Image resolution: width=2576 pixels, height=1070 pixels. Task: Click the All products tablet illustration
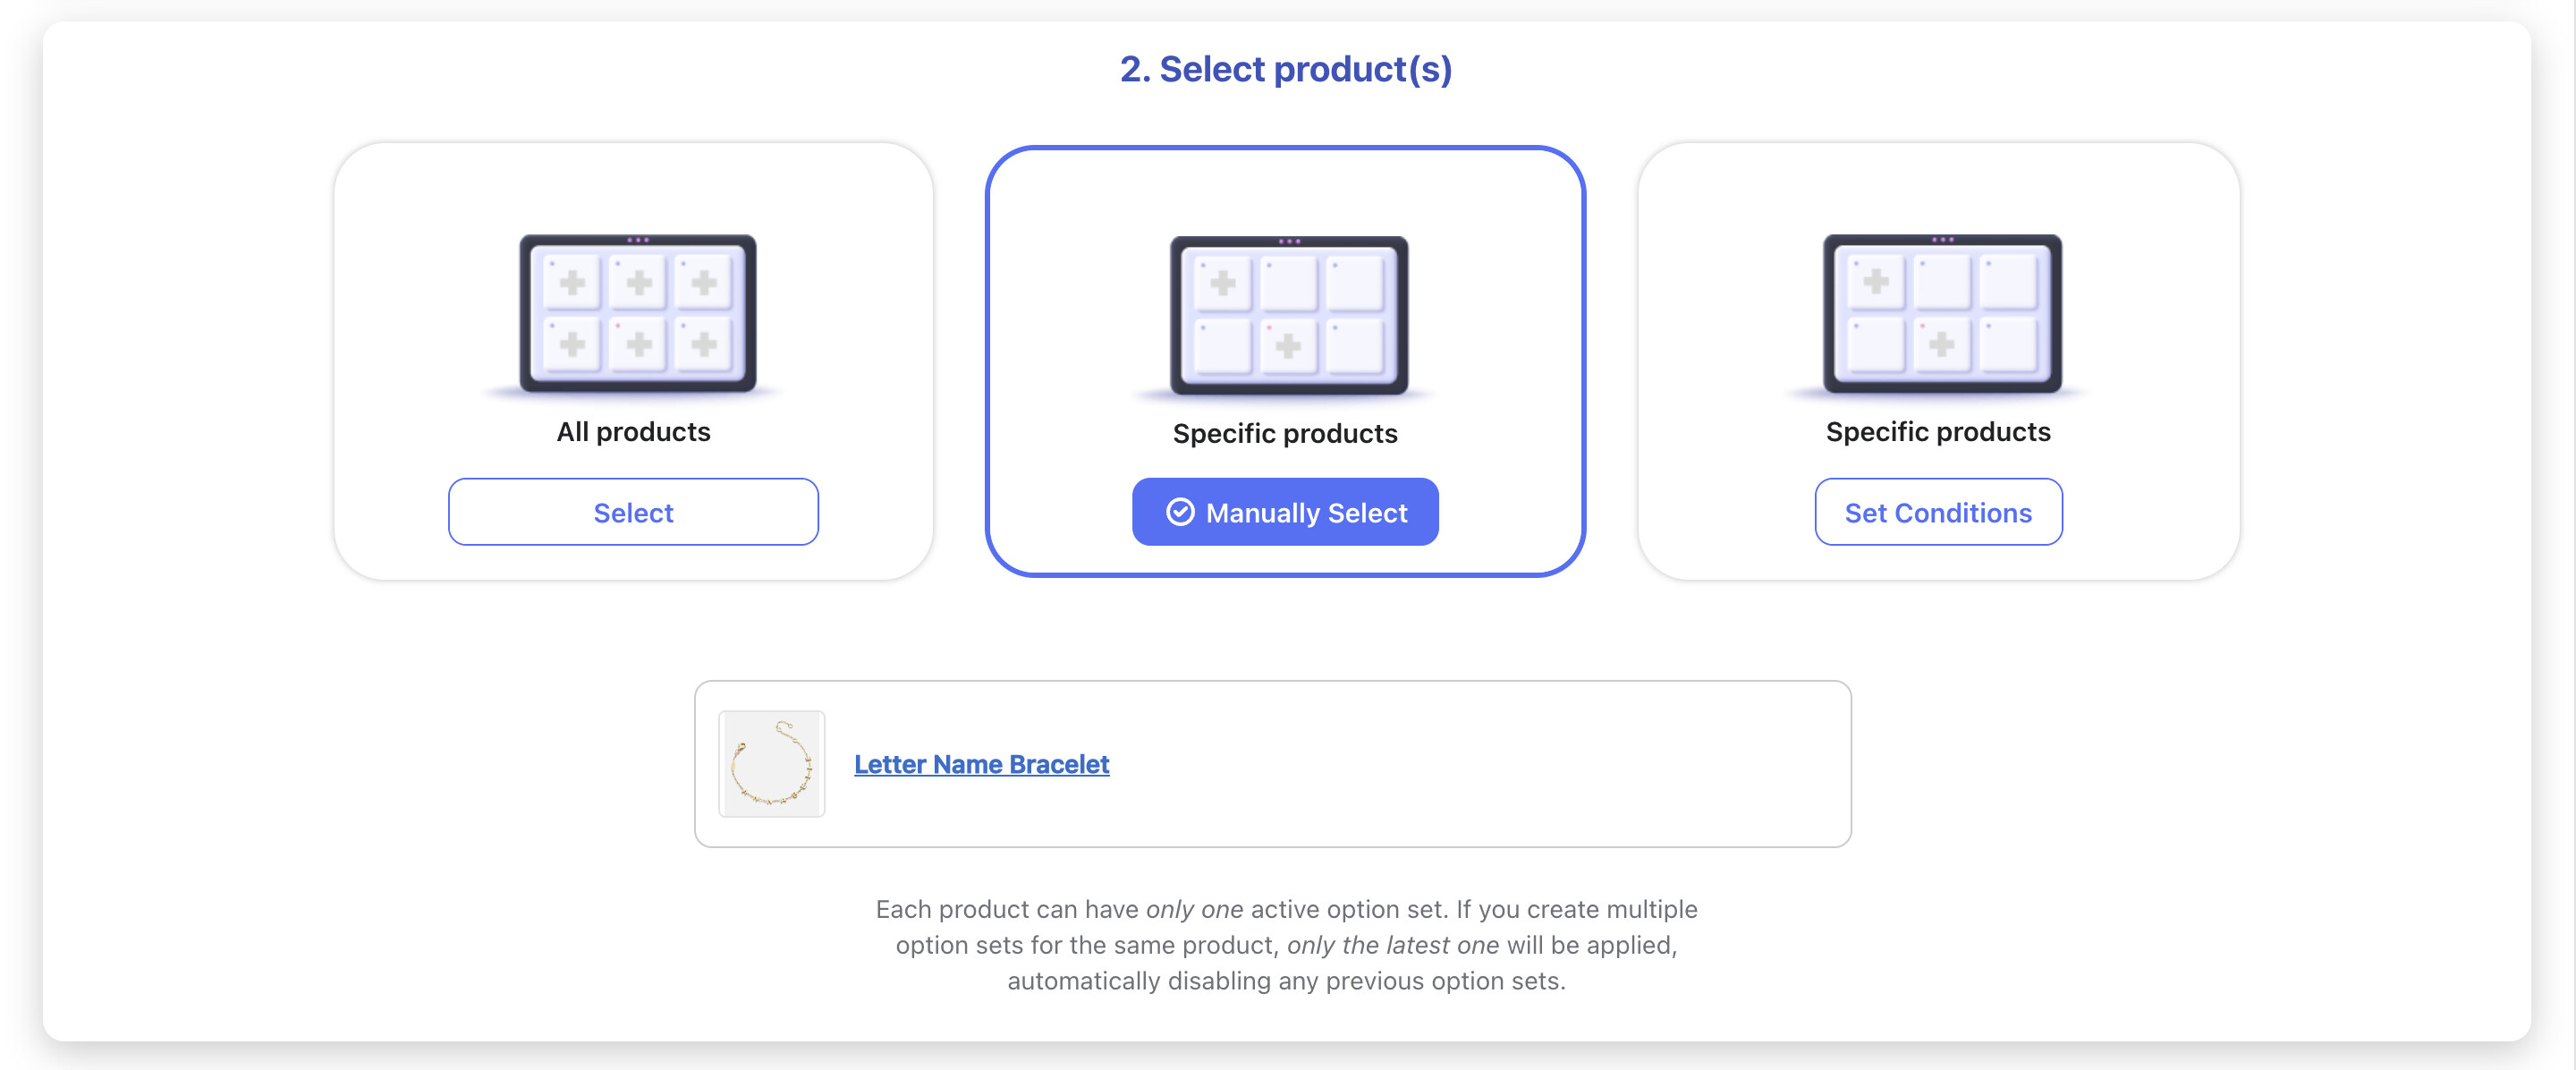637,314
